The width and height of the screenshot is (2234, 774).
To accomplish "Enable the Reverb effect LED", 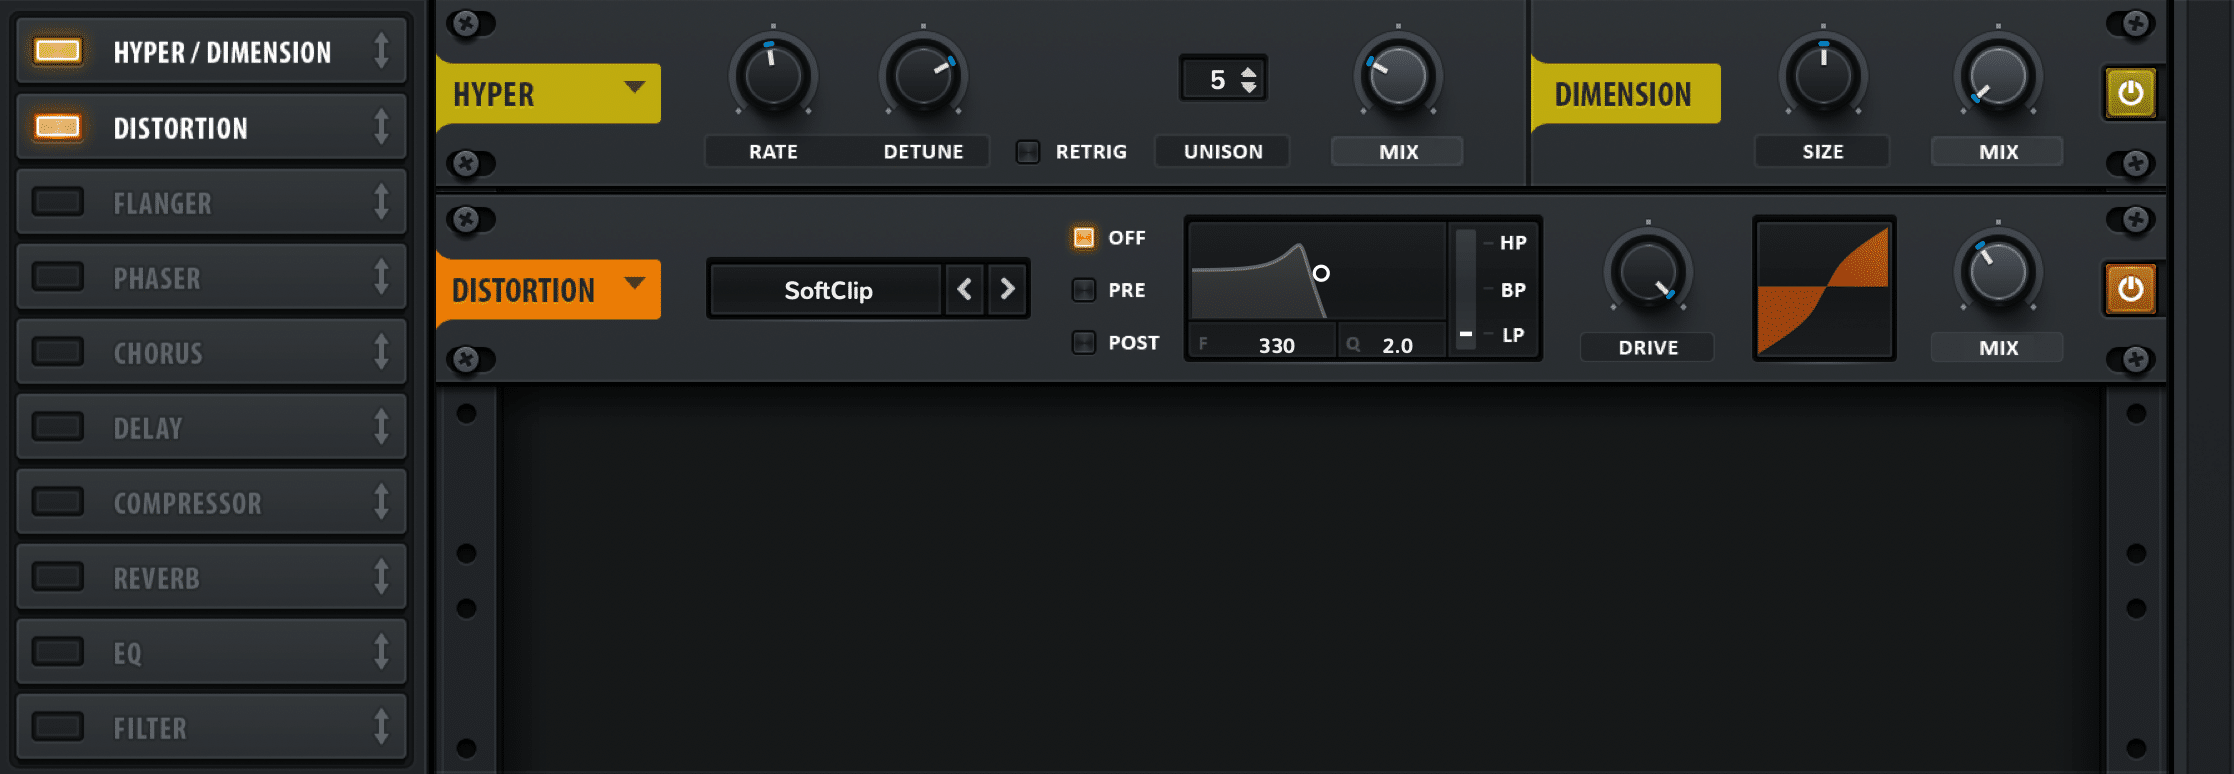I will 58,577.
